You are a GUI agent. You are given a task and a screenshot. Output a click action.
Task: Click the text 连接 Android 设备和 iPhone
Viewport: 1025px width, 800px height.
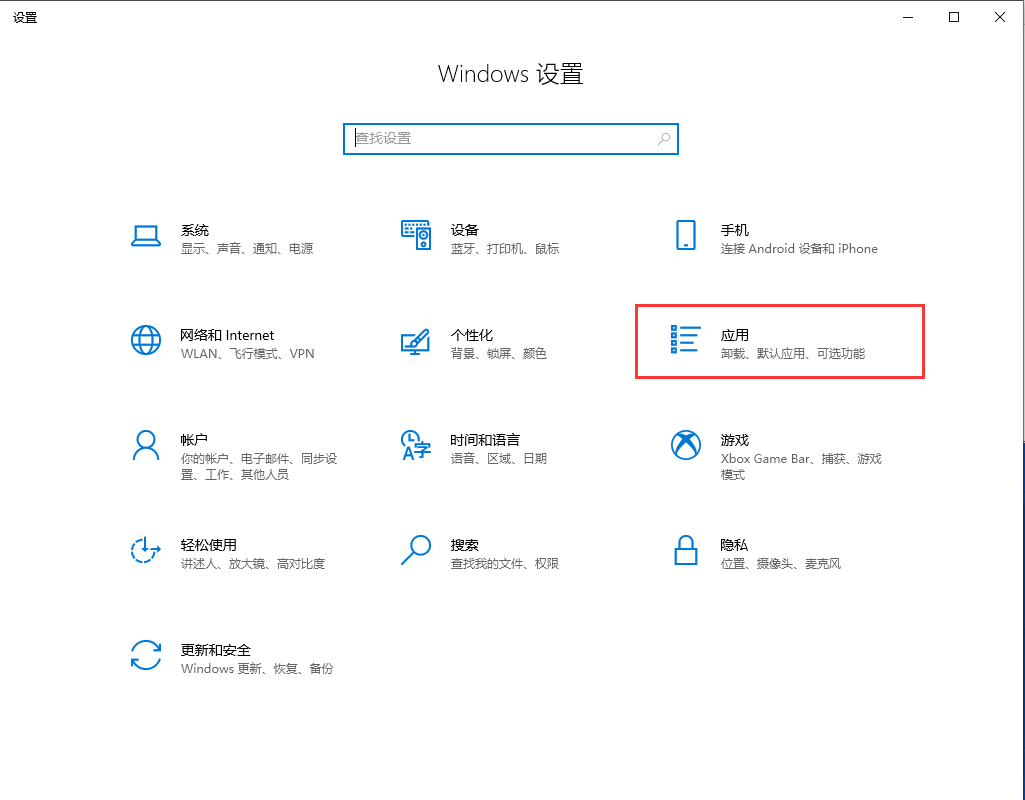point(799,248)
